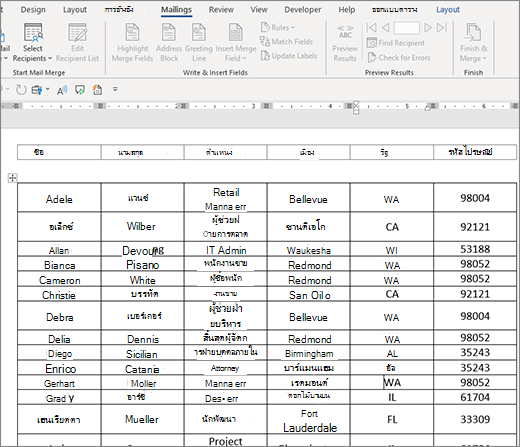
Task: Click Find Recipient
Action: [x=396, y=43]
